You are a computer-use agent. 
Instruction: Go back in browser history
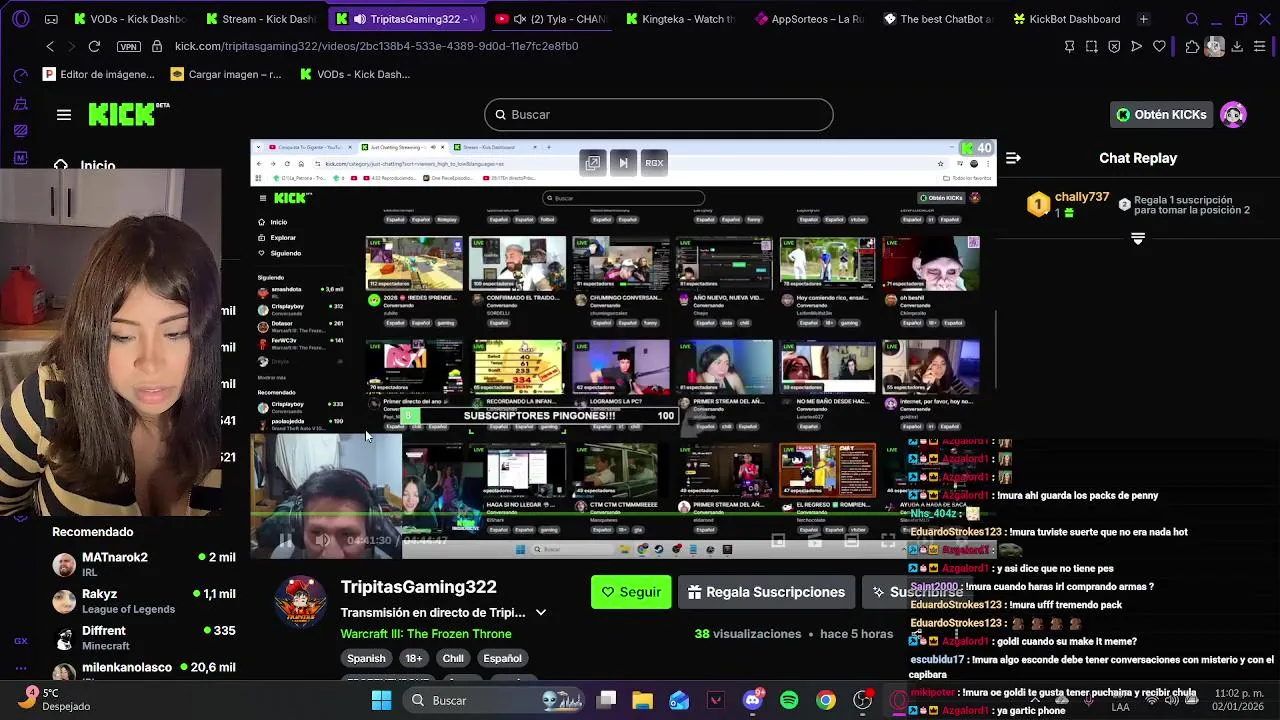point(50,46)
